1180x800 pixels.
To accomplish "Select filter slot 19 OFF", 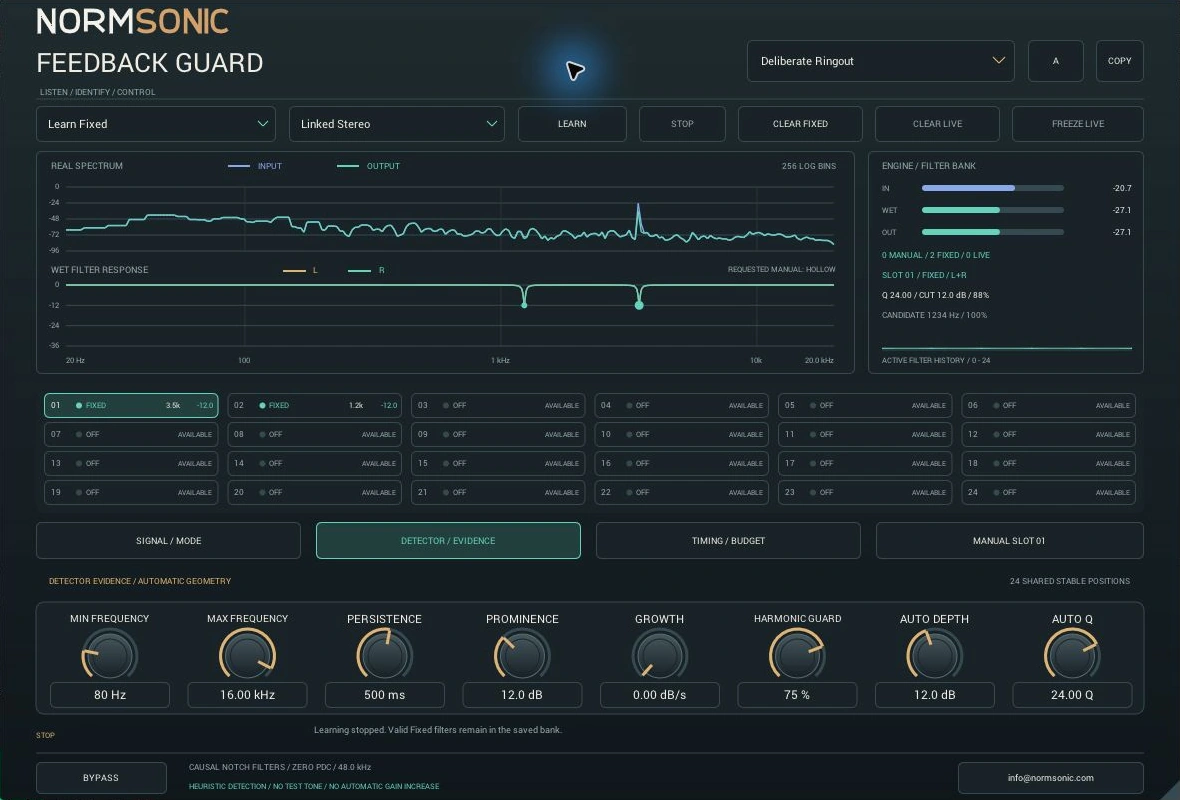I will point(131,492).
